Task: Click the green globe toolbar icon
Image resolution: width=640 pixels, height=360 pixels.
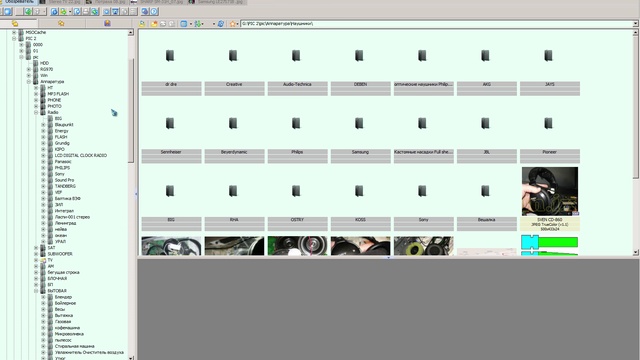Action: (x=28, y=11)
